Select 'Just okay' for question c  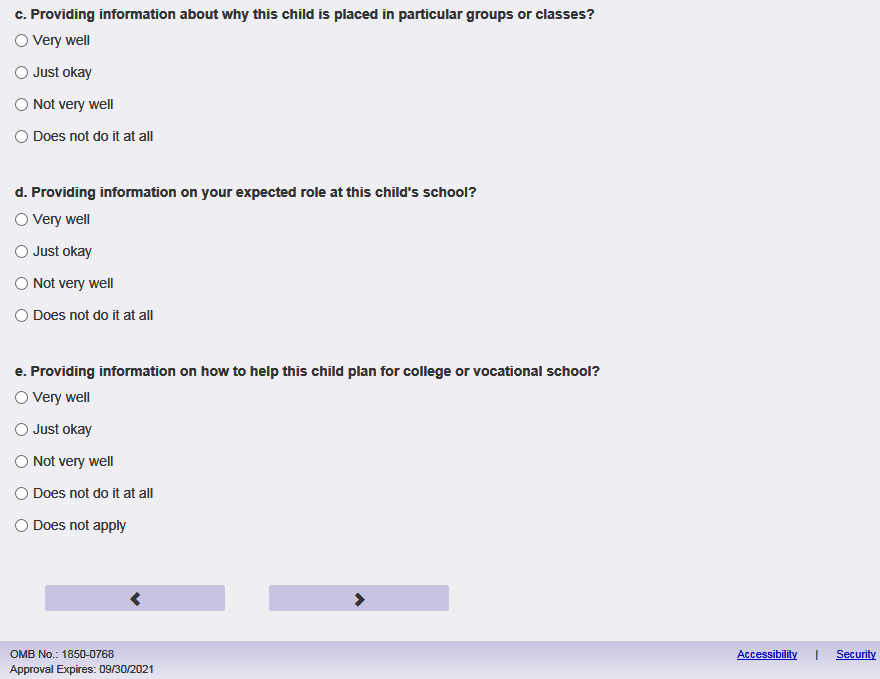click(x=22, y=73)
